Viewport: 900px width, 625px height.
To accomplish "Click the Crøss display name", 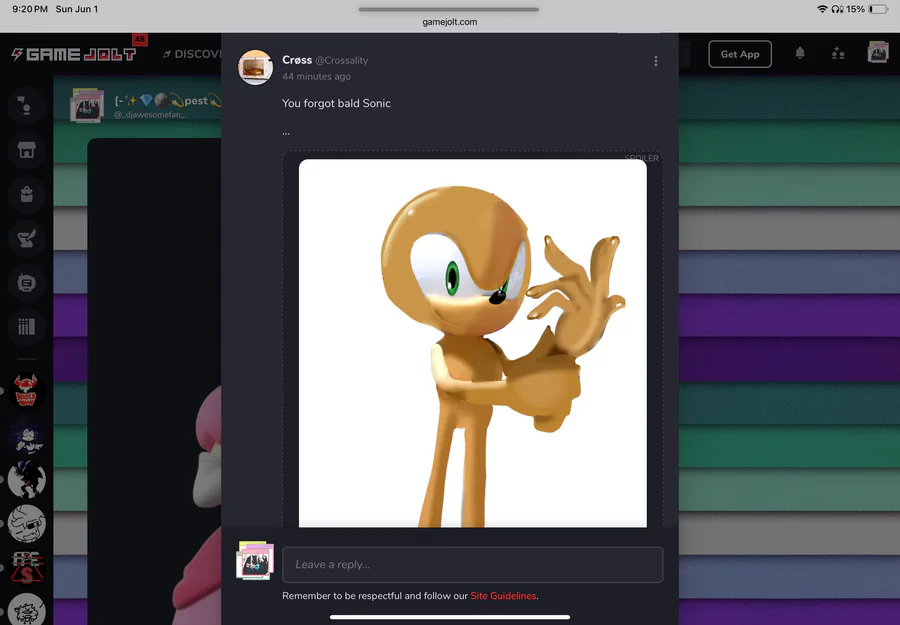I will pos(297,60).
